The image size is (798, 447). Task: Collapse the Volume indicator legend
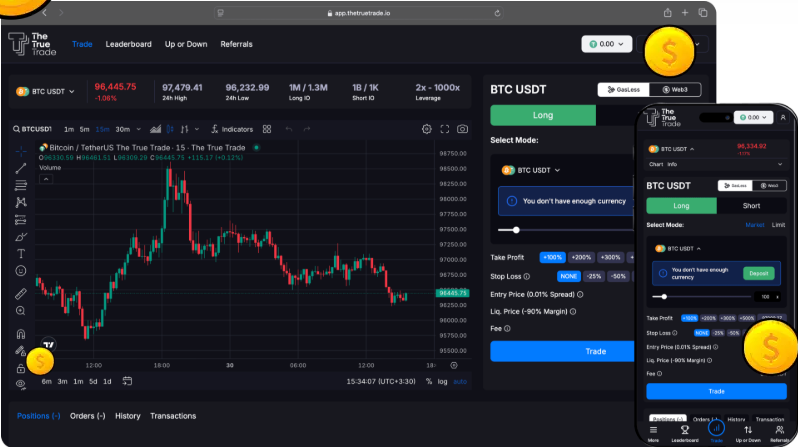coord(46,179)
